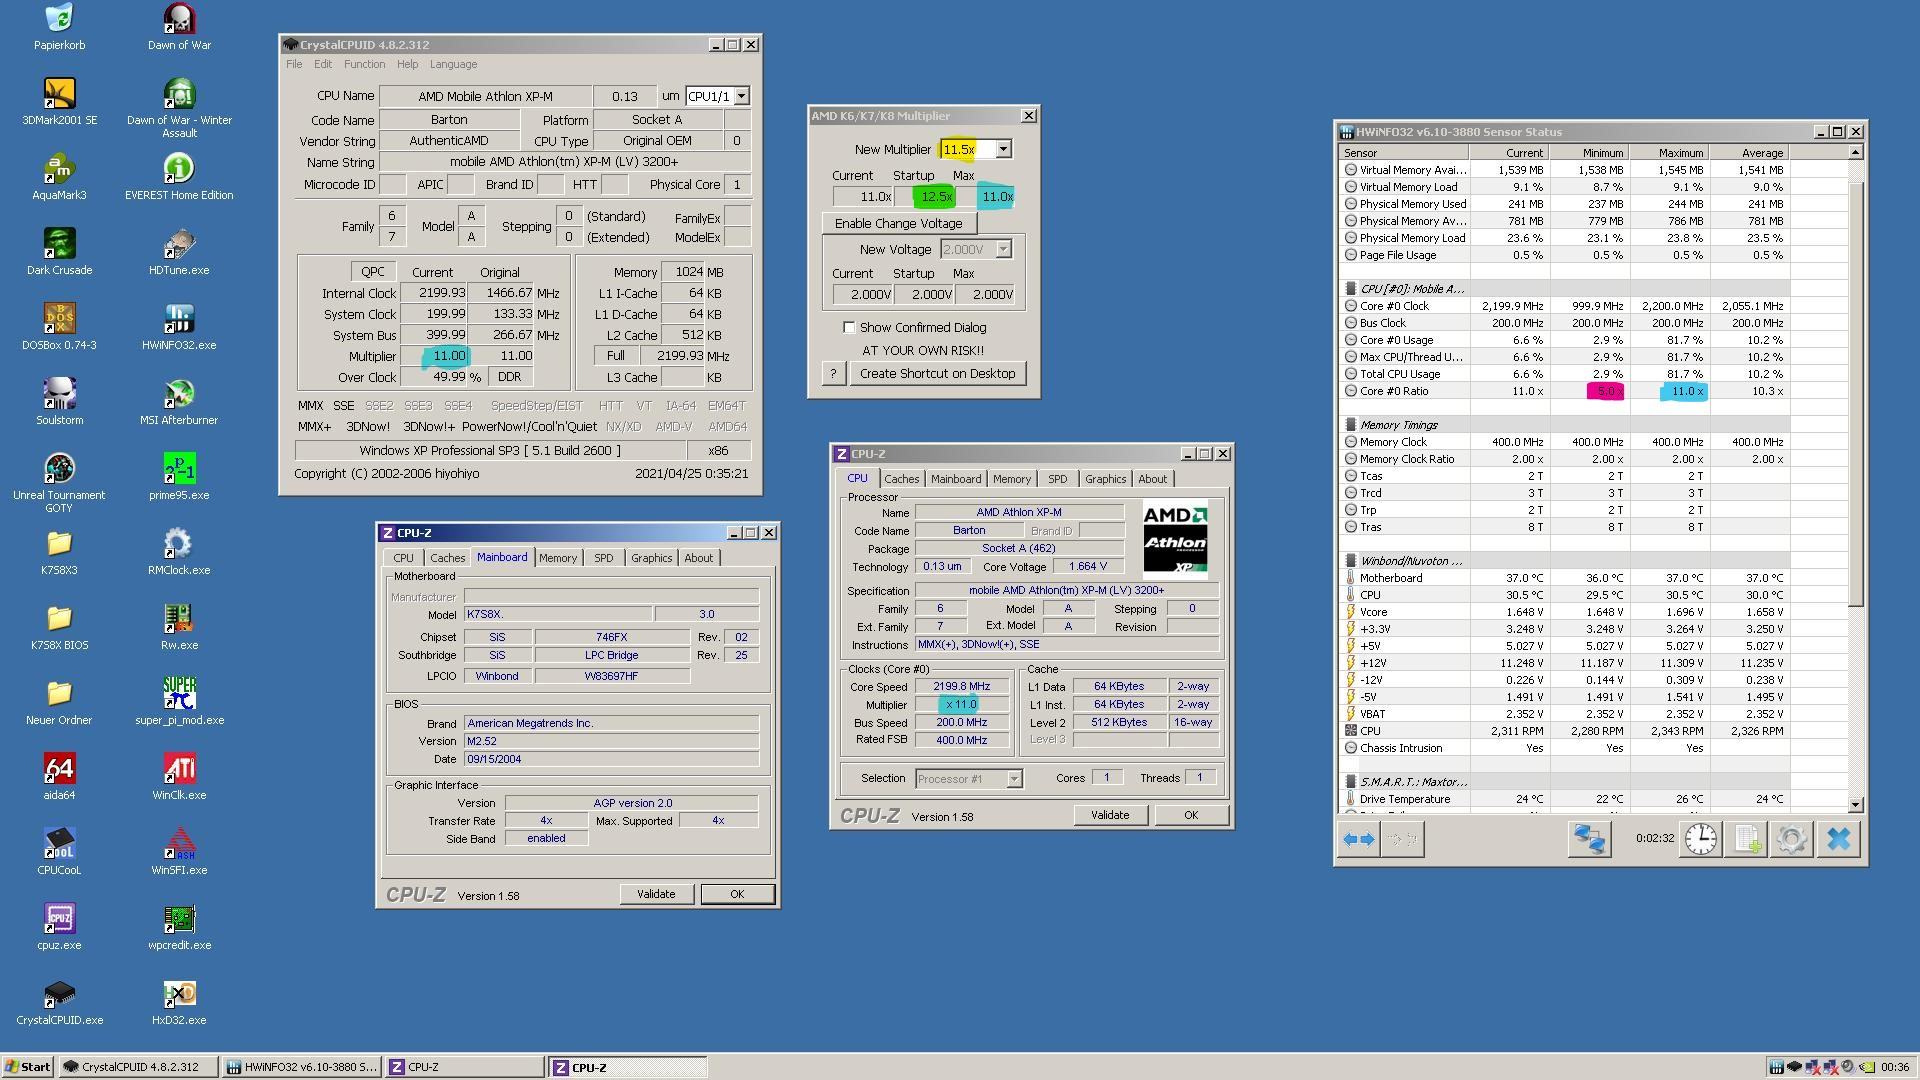
Task: Click HWiNFO scrollbar down arrow
Action: [x=1855, y=804]
